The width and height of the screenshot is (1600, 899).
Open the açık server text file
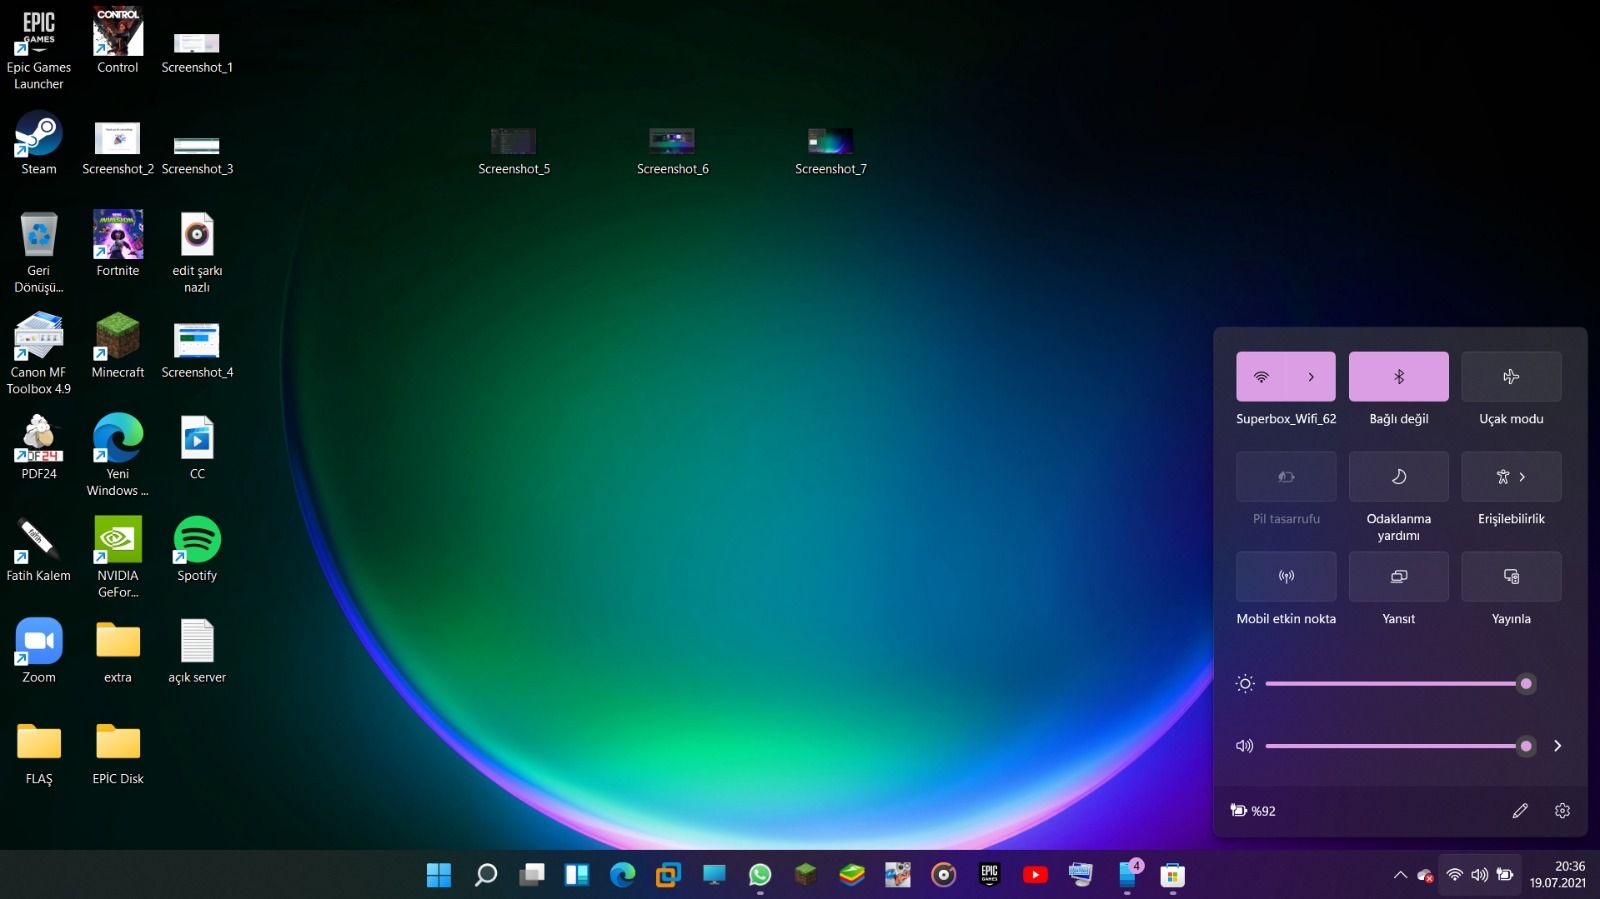click(197, 650)
